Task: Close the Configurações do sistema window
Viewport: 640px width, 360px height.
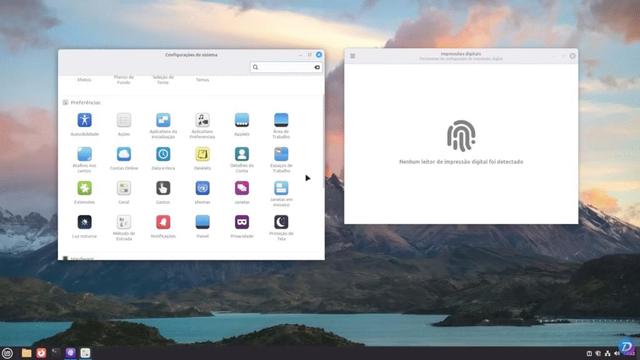Action: pos(319,55)
